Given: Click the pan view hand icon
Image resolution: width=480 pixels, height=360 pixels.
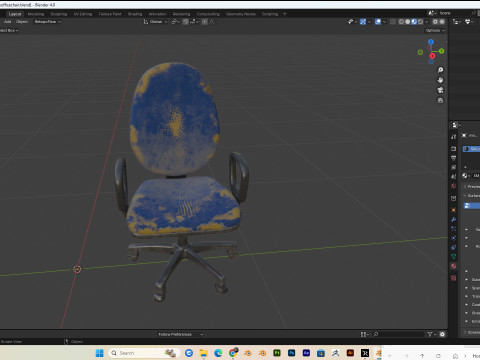Looking at the screenshot, I should (x=440, y=80).
